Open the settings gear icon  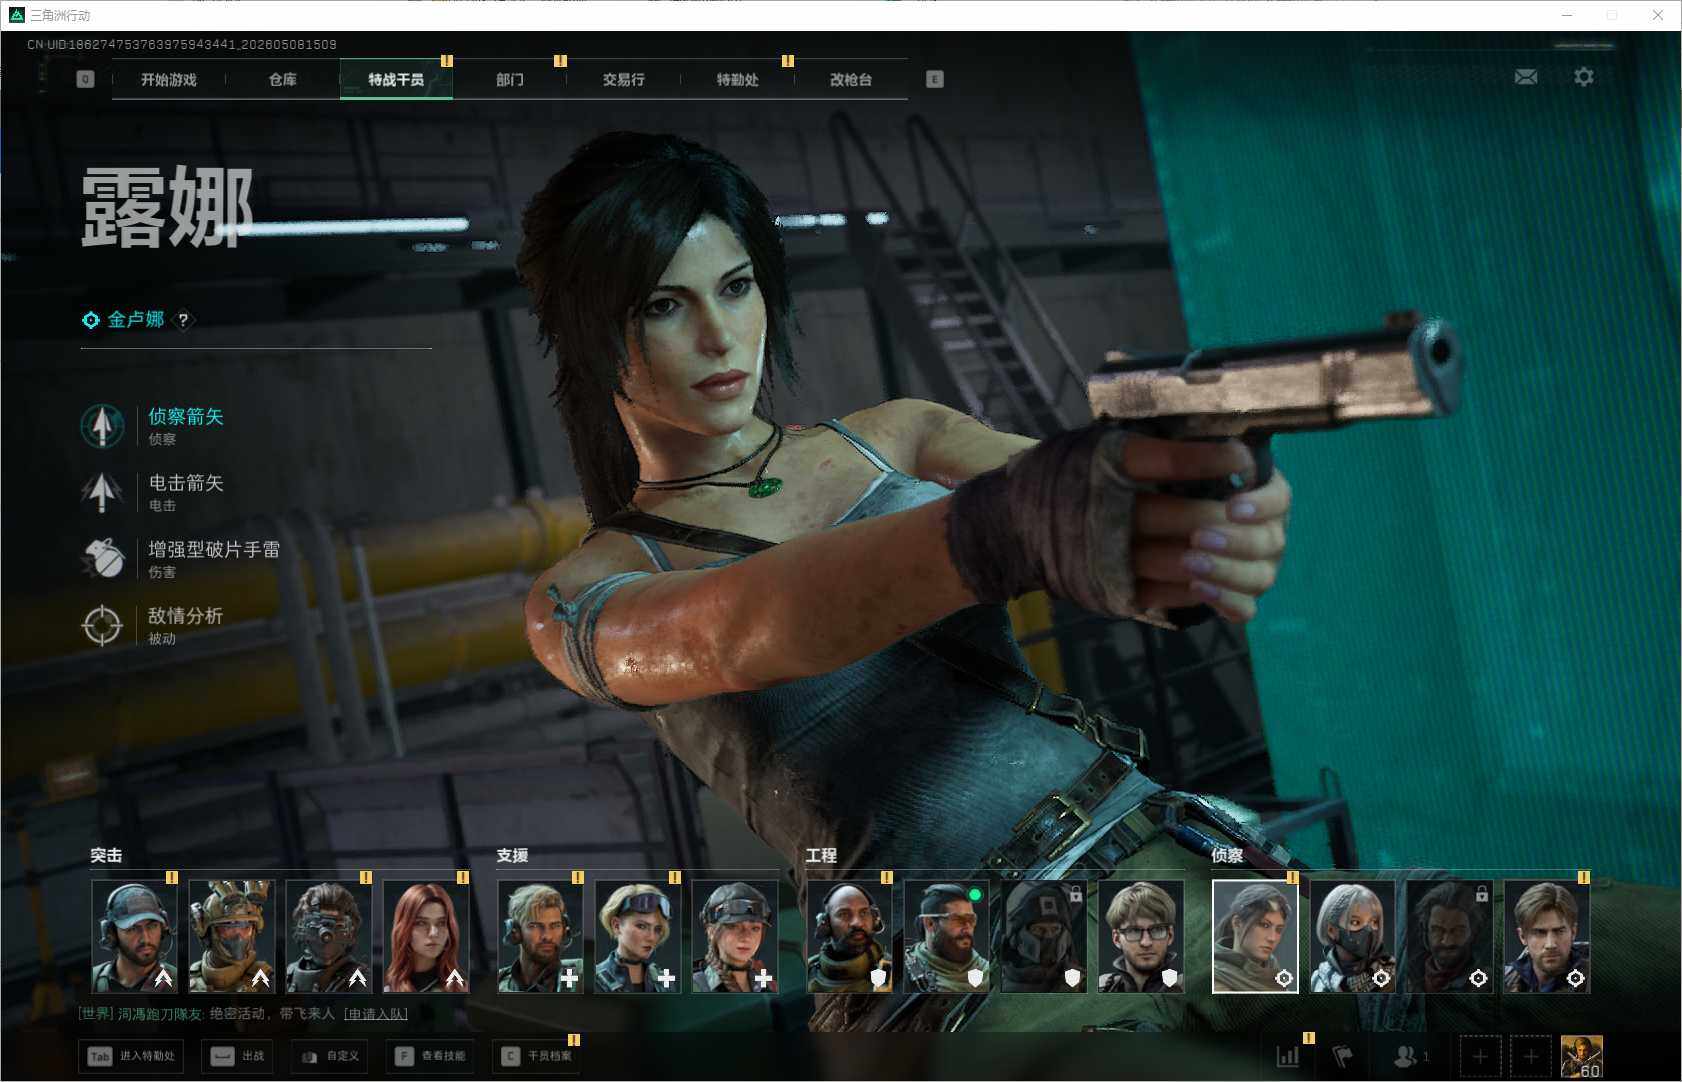(1584, 77)
